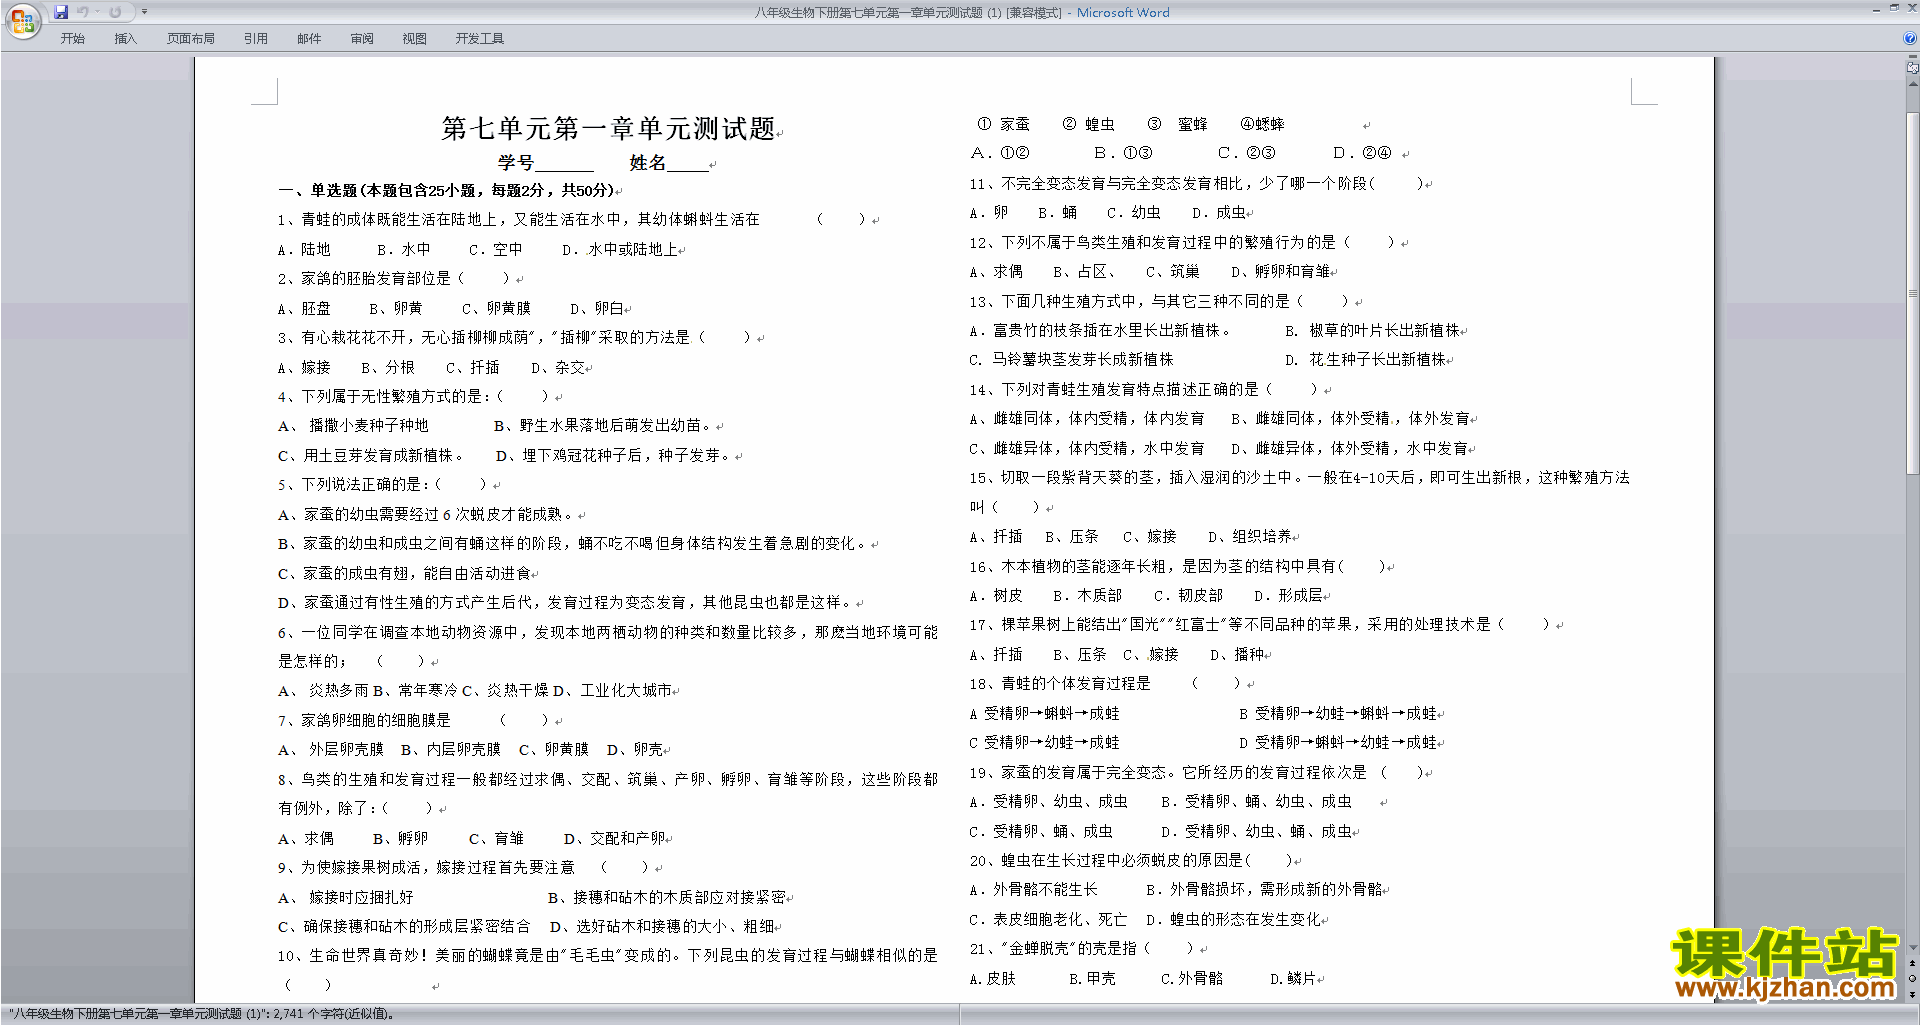The image size is (1920, 1025).
Task: Switch to the 视图 tab
Action: (x=415, y=39)
